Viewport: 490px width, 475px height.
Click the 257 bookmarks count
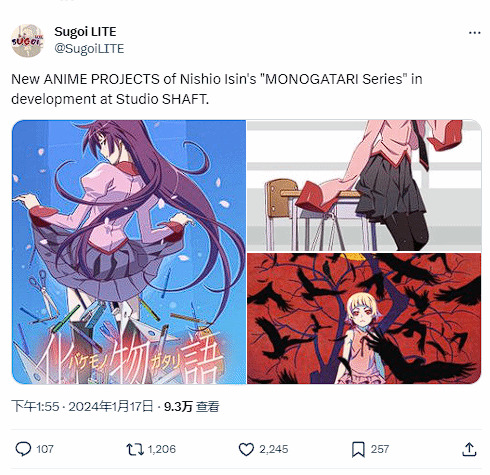click(380, 449)
